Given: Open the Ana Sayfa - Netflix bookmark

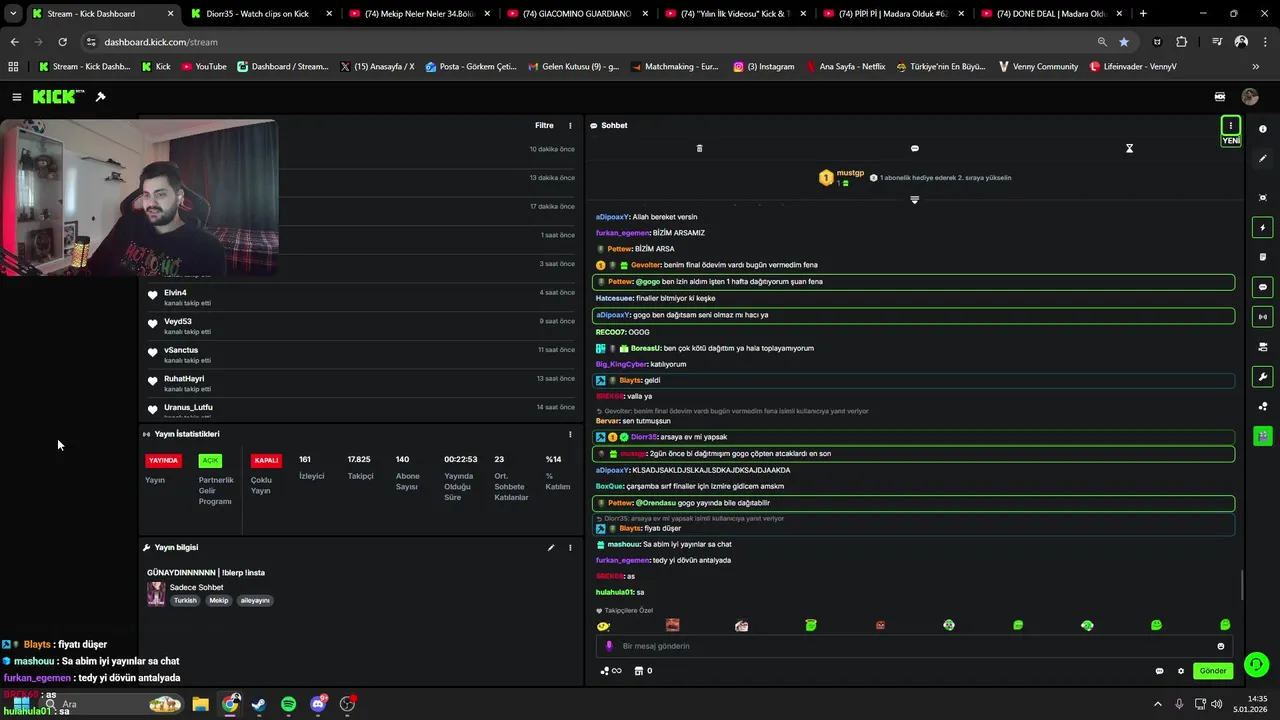Looking at the screenshot, I should 845,67.
